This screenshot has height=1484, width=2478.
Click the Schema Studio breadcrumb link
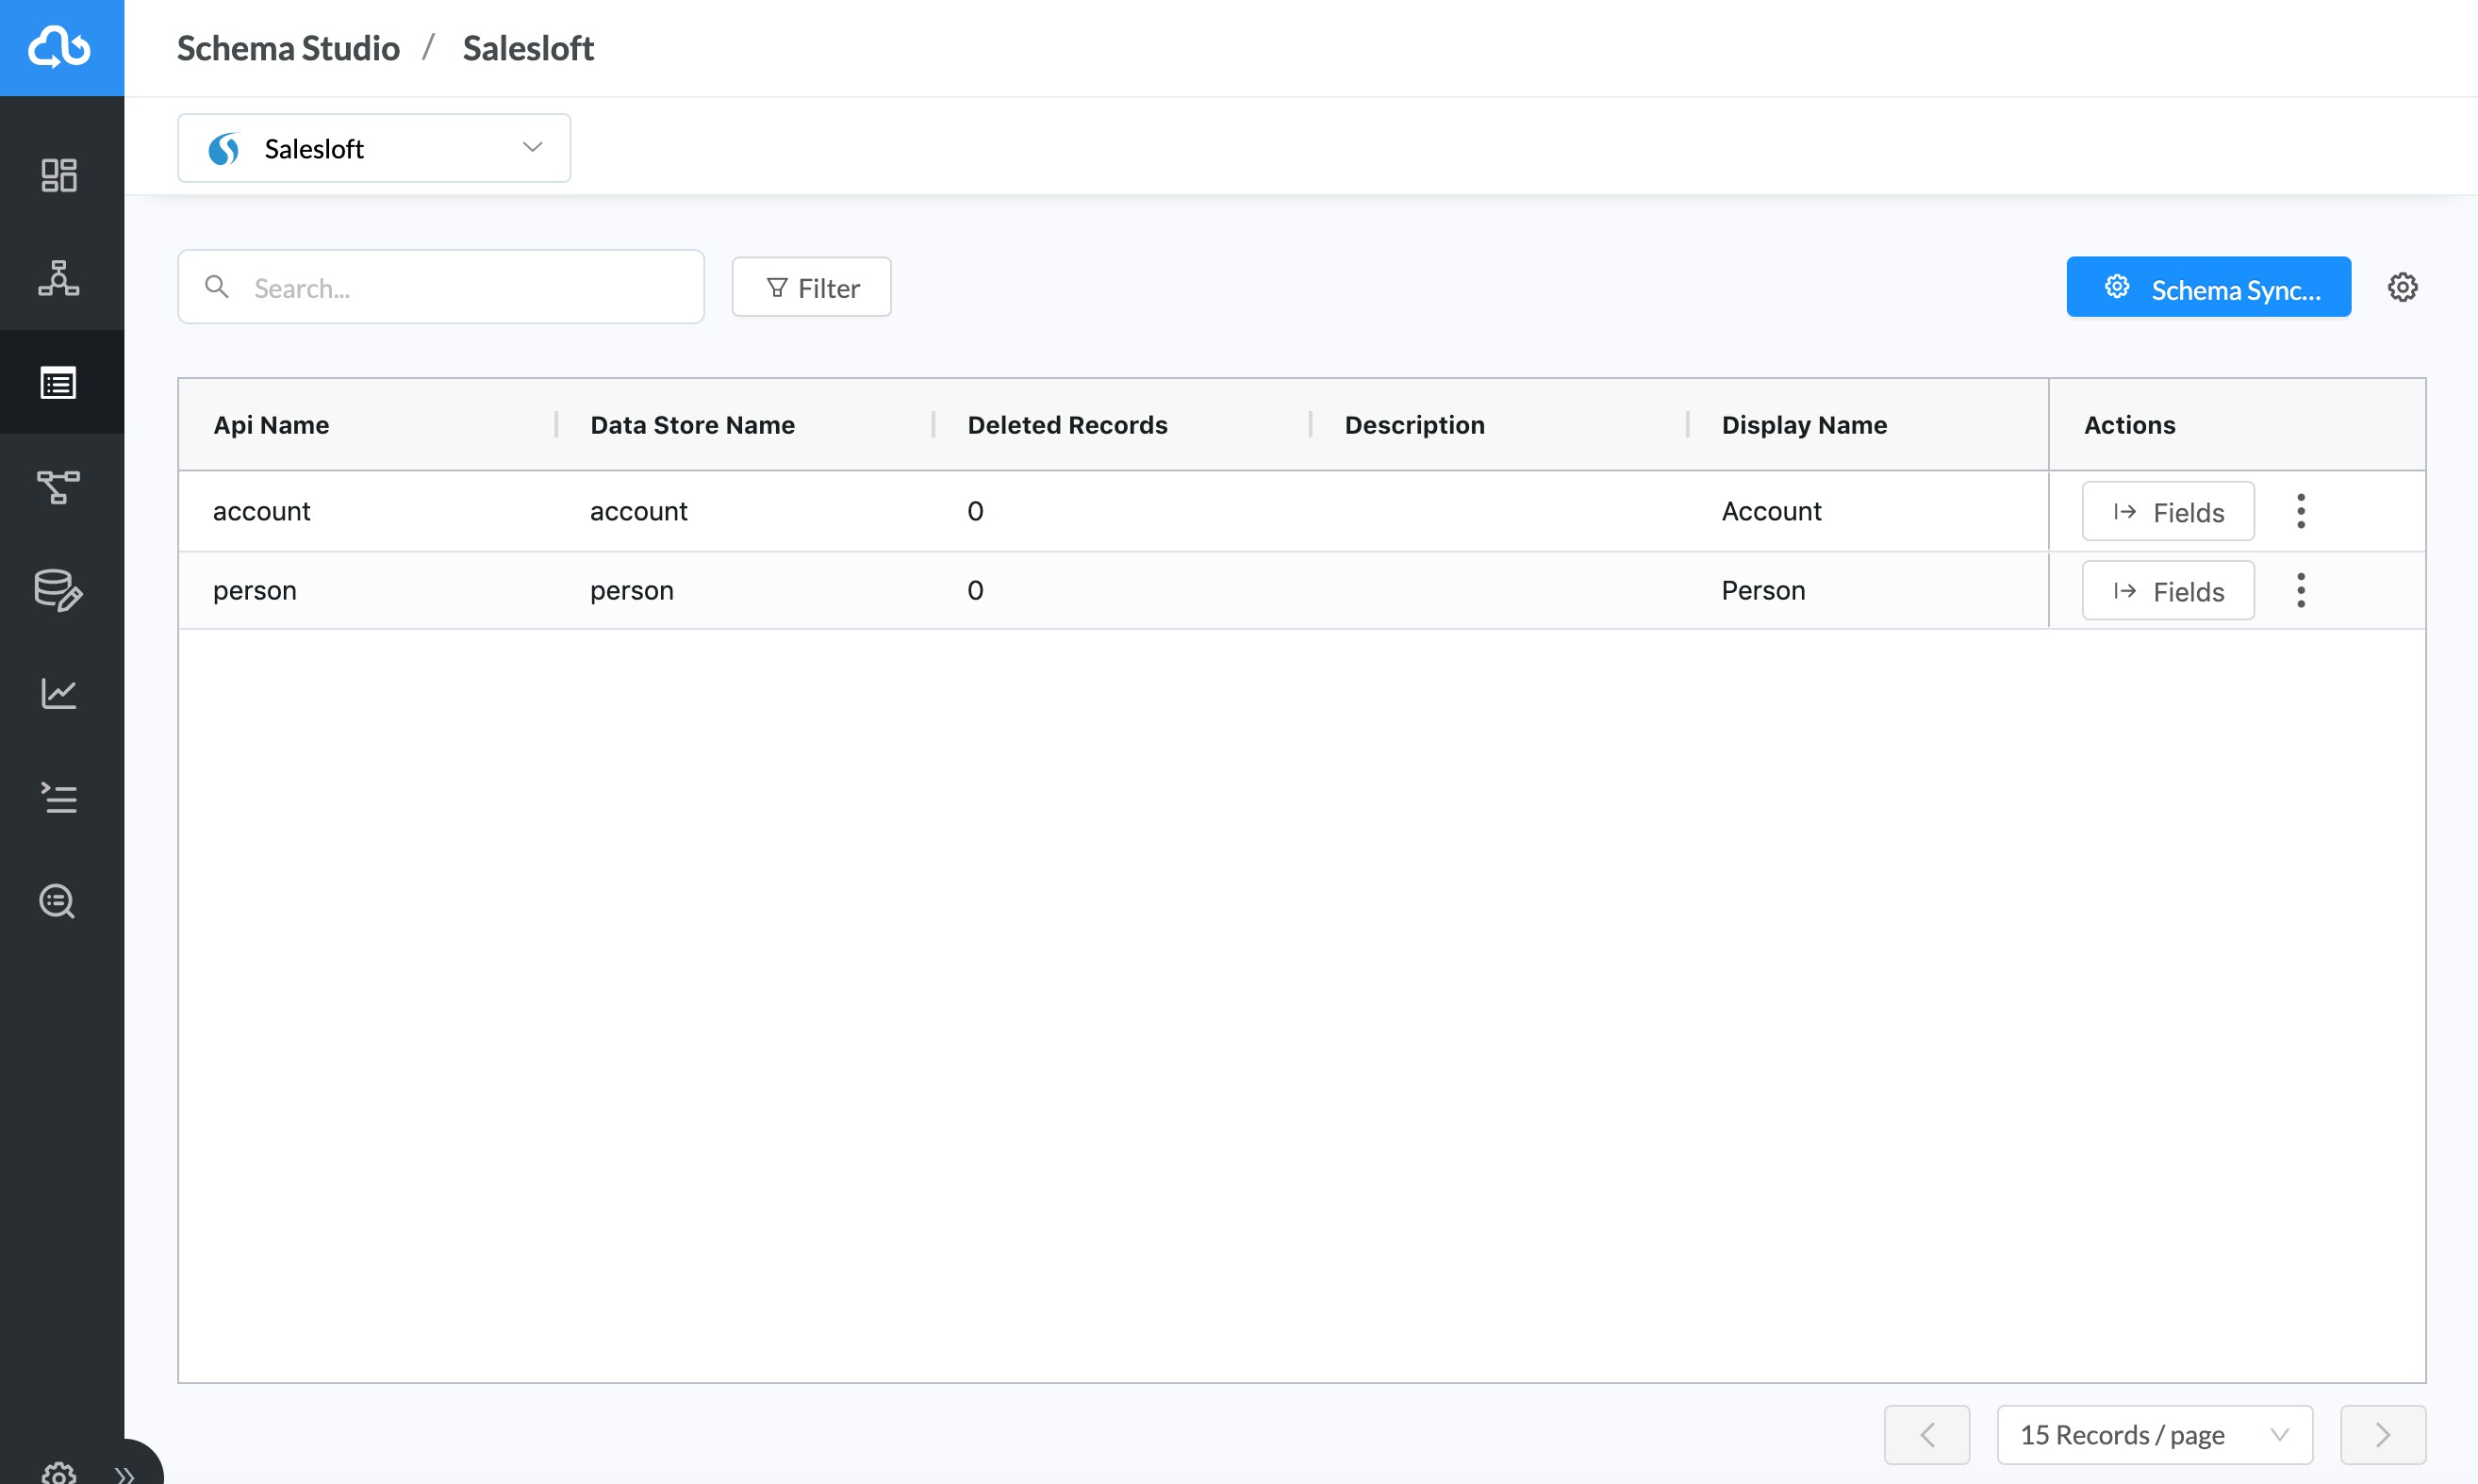(x=288, y=48)
